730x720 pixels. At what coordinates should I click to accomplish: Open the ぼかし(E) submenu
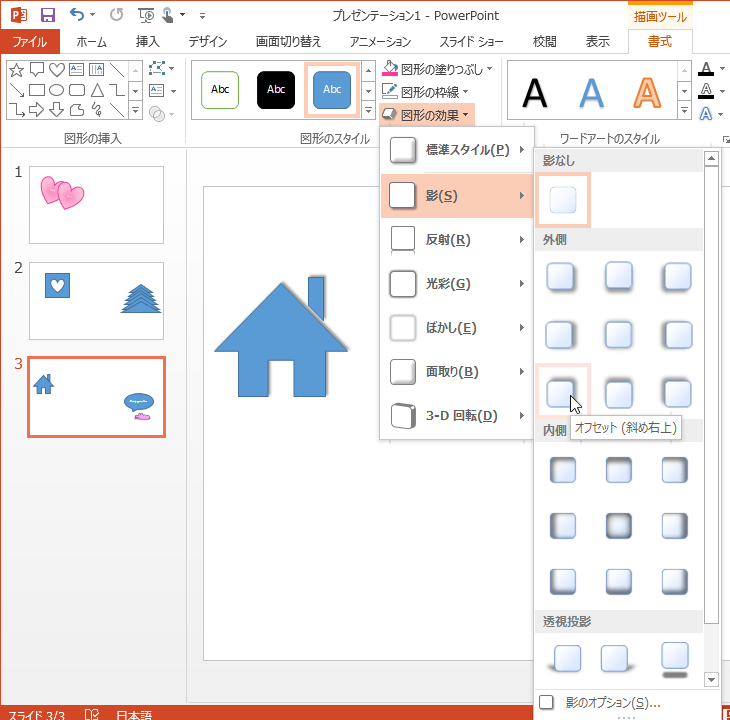[x=457, y=328]
